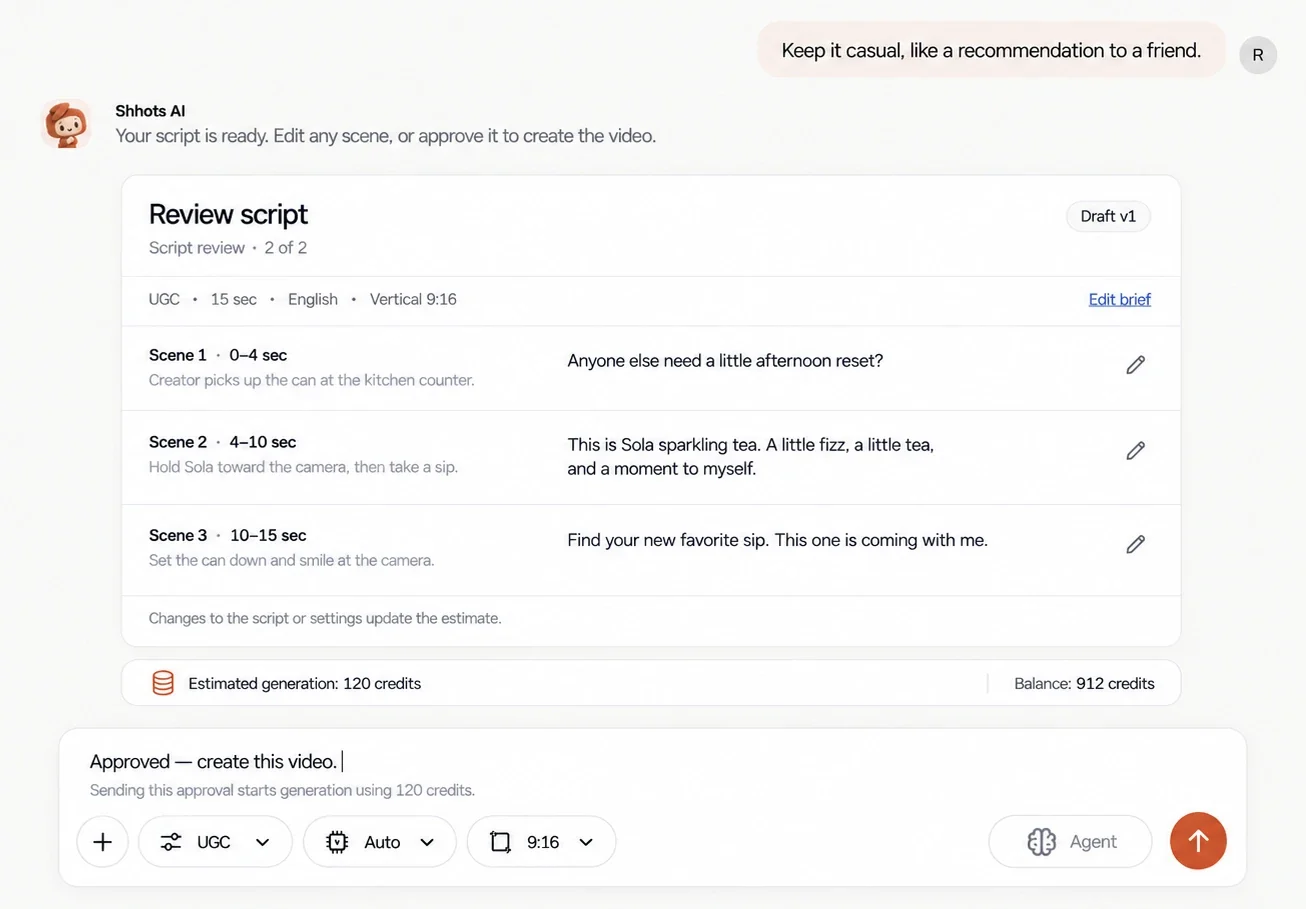Focus the message input with approval text
1306x909 pixels.
pyautogui.click(x=650, y=762)
